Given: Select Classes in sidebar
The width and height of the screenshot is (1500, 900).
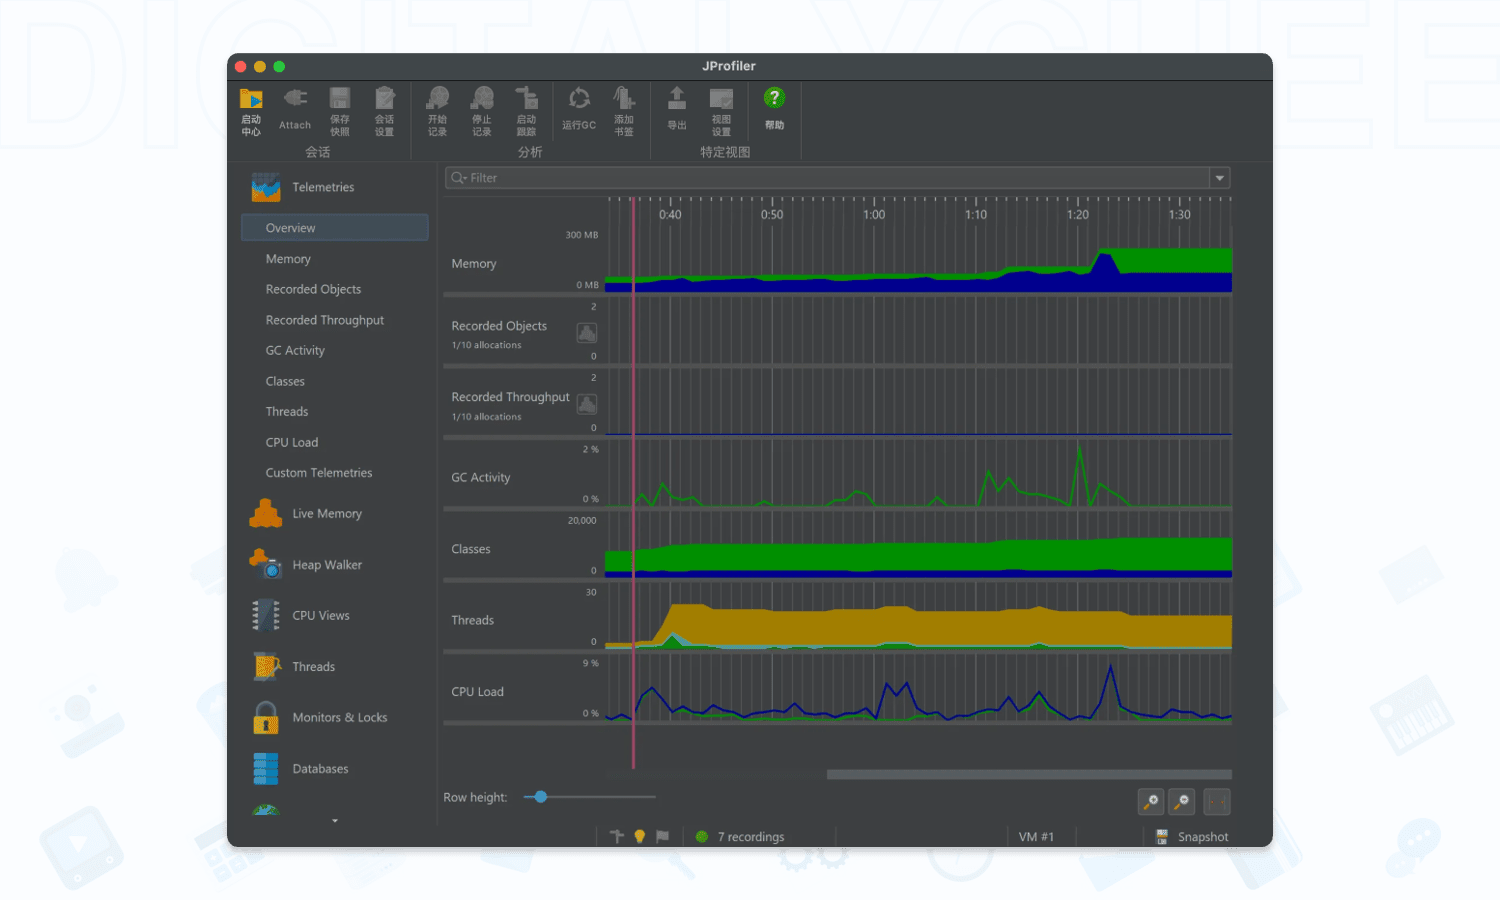Looking at the screenshot, I should [x=285, y=381].
